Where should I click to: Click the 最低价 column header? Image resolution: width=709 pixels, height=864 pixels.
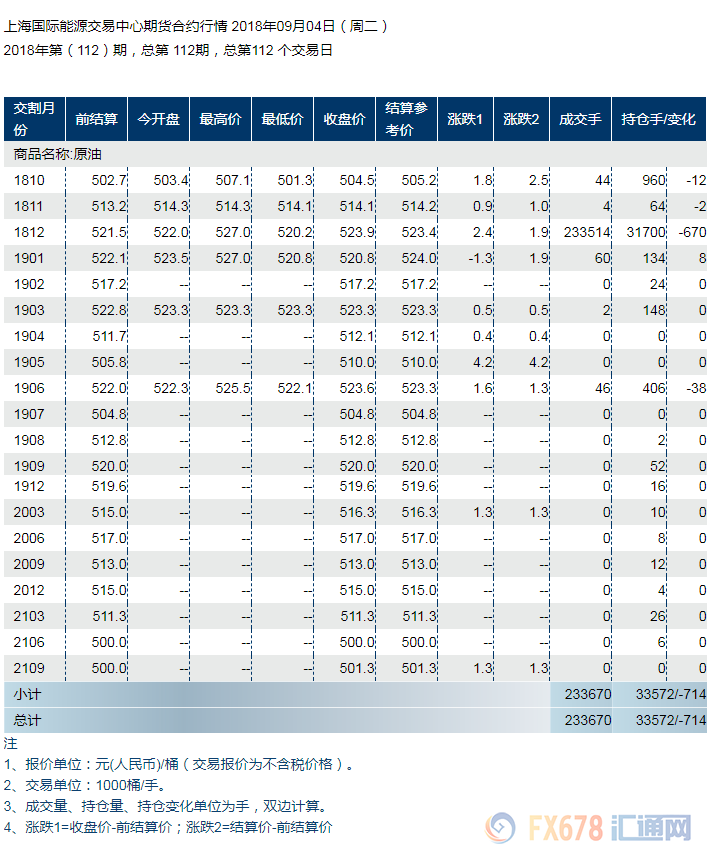(283, 119)
